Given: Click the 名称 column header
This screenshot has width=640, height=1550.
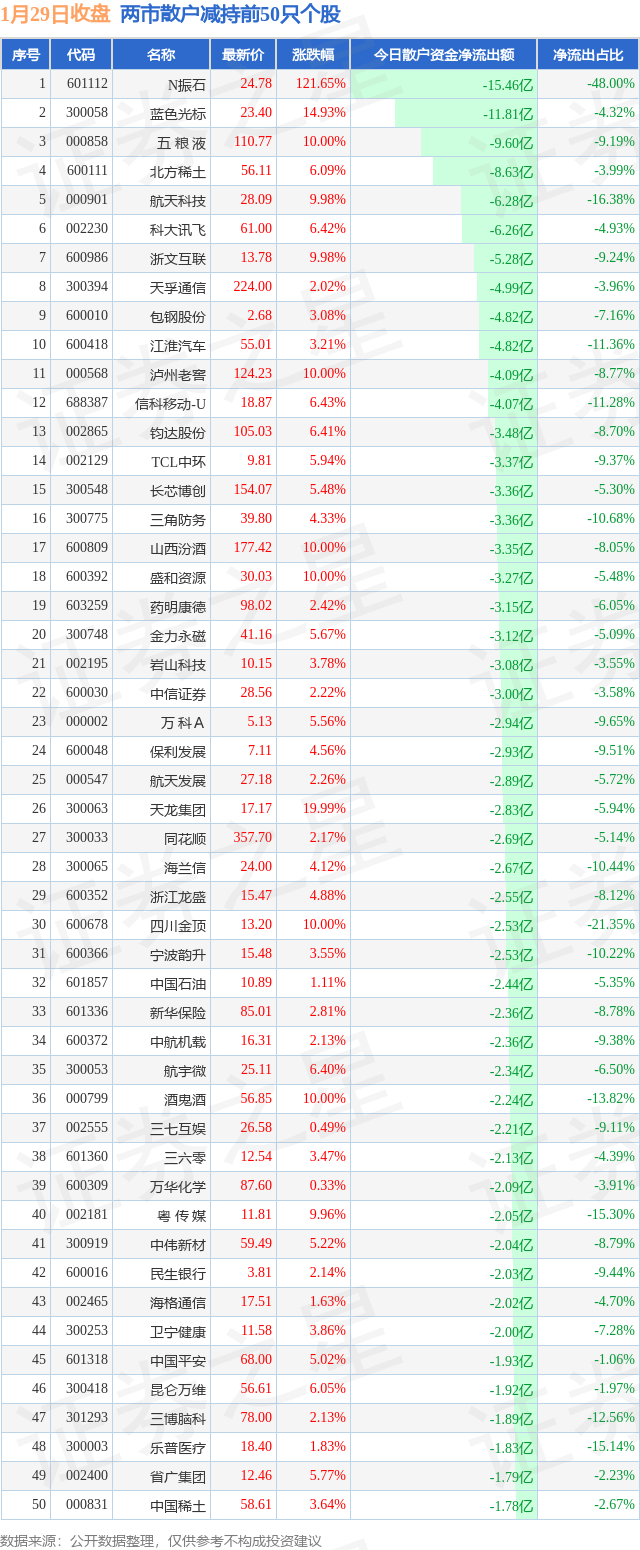Looking at the screenshot, I should 160,55.
